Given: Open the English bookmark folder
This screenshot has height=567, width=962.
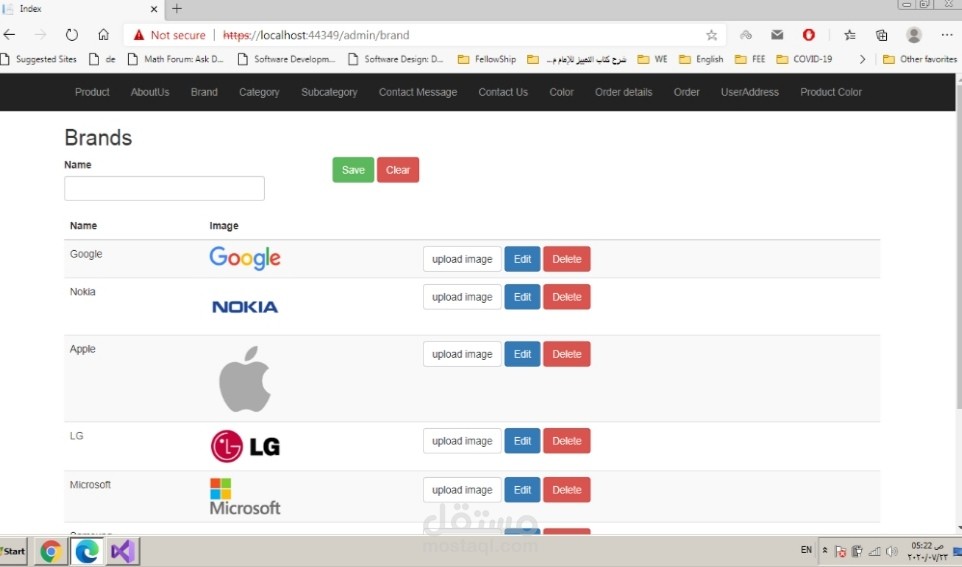Looking at the screenshot, I should 701,59.
